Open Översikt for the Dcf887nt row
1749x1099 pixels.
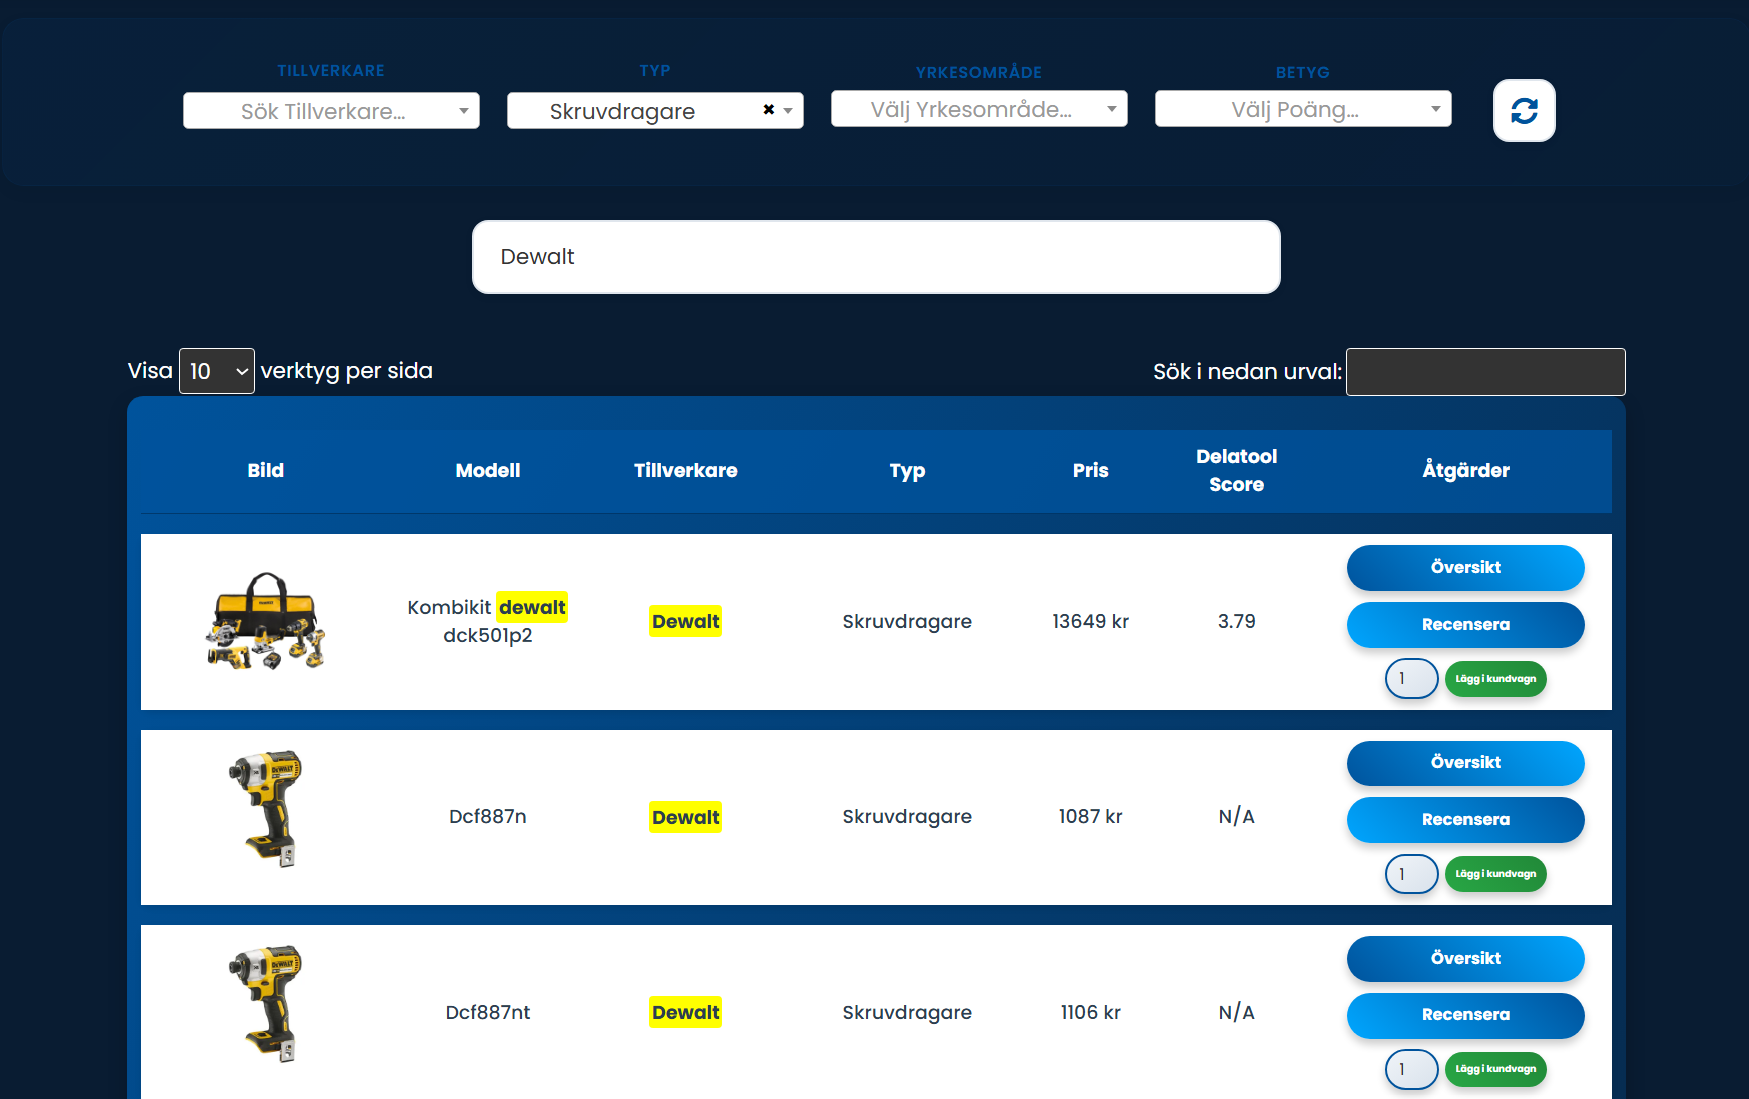coord(1465,959)
